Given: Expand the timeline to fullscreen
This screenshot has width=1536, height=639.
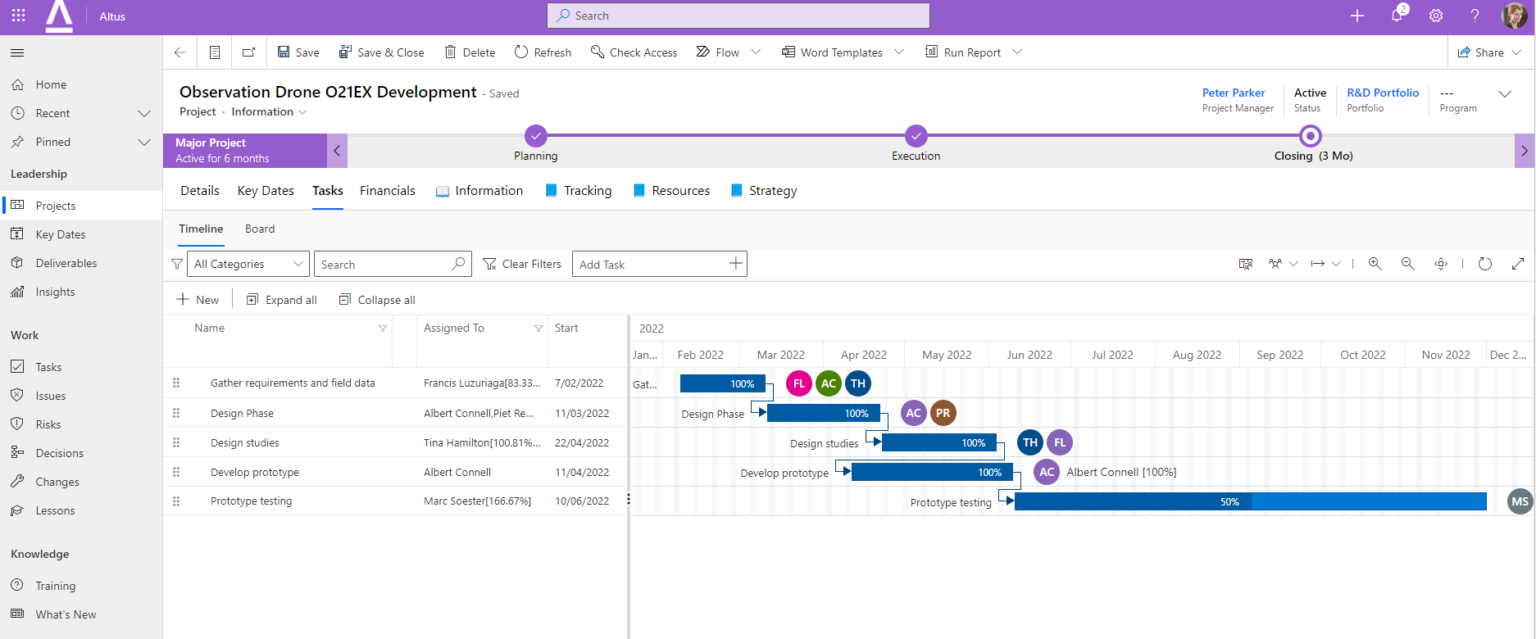Looking at the screenshot, I should tap(1518, 263).
